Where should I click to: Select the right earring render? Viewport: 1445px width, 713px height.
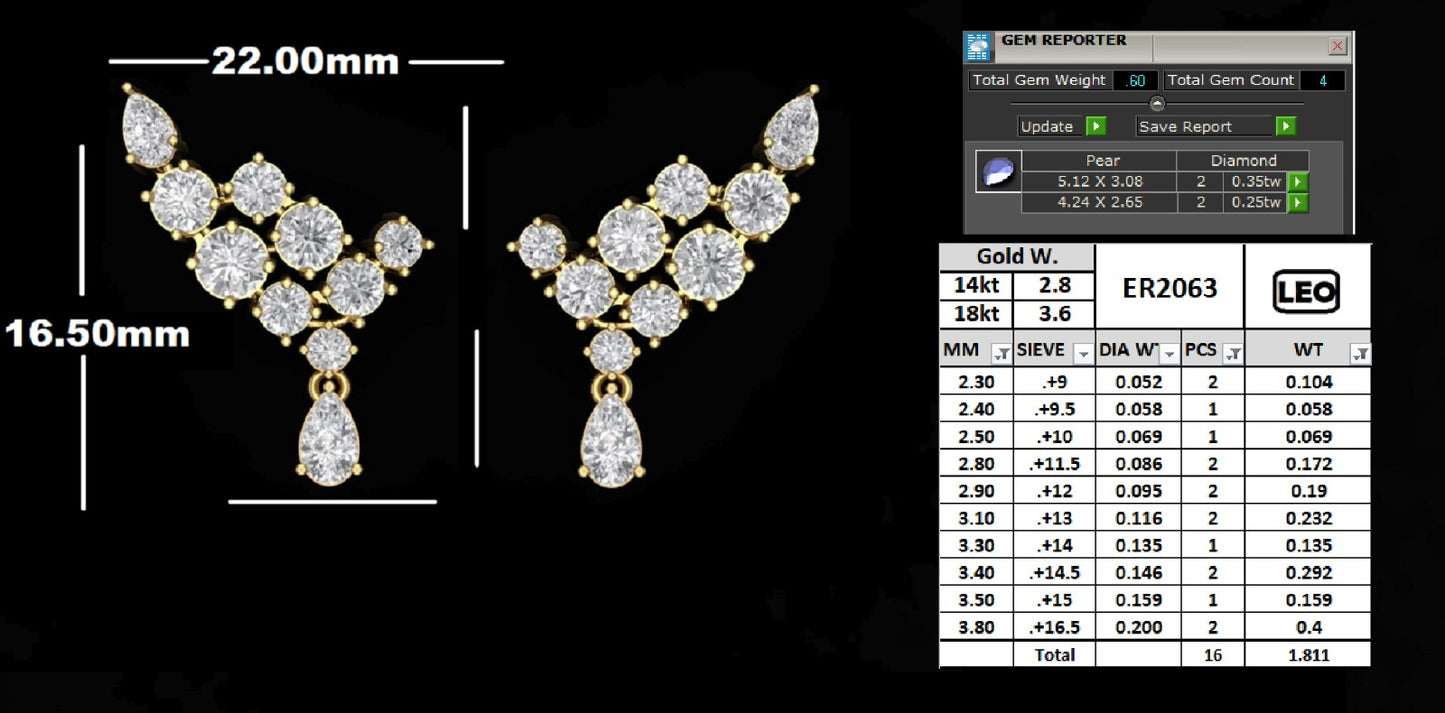pos(665,285)
